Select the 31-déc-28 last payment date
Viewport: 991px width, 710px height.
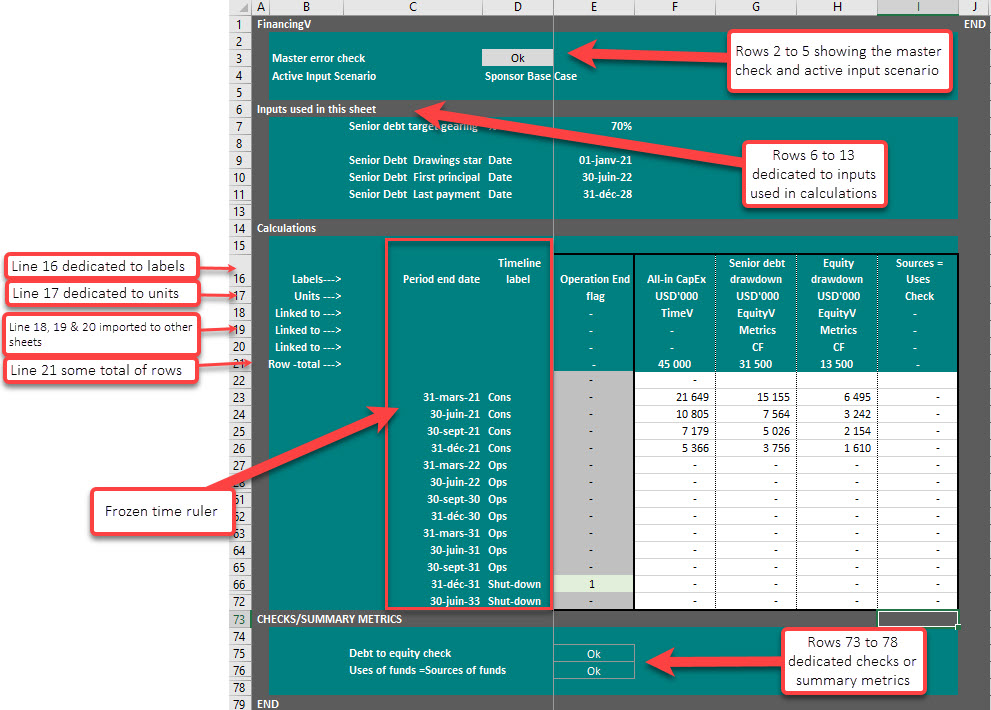[607, 195]
